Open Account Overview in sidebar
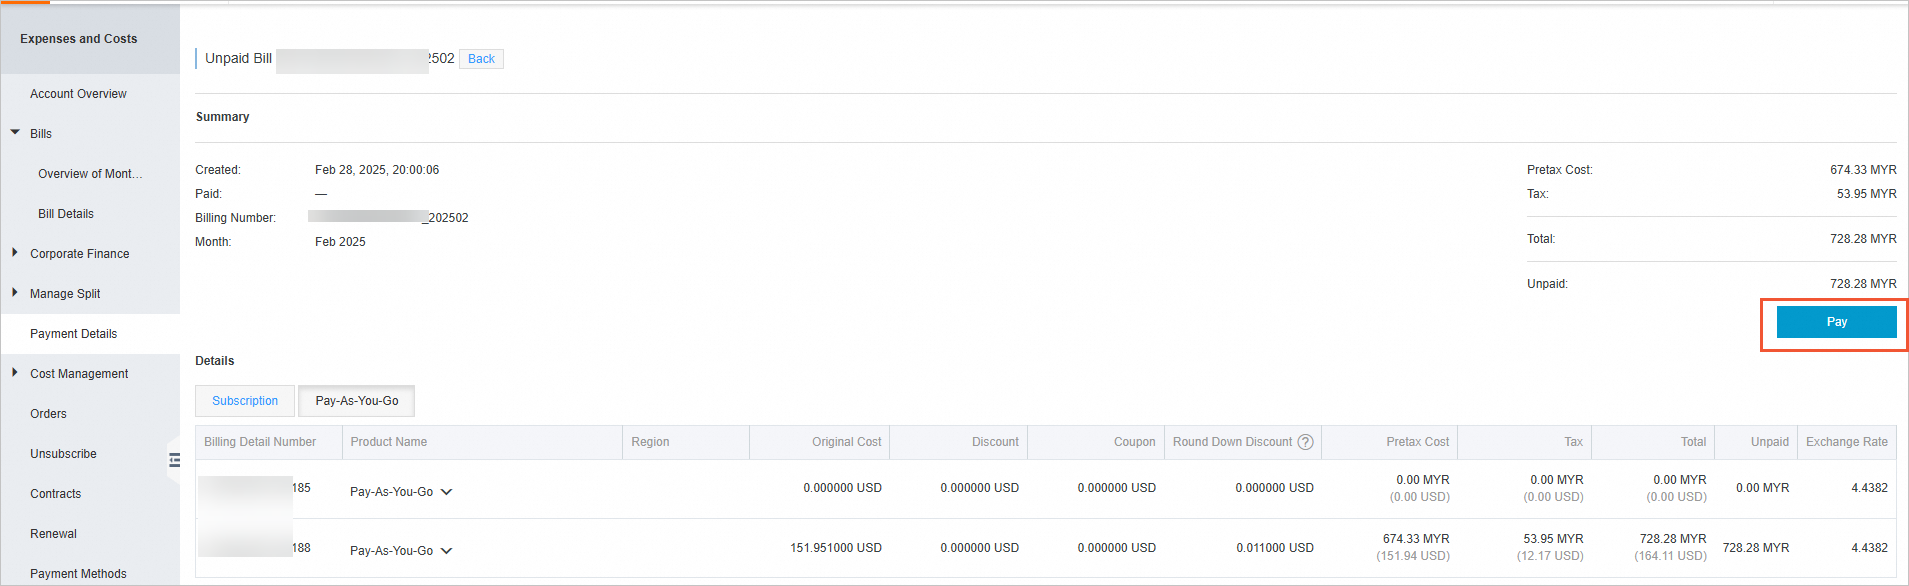Viewport: 1909px width, 586px height. click(x=78, y=94)
